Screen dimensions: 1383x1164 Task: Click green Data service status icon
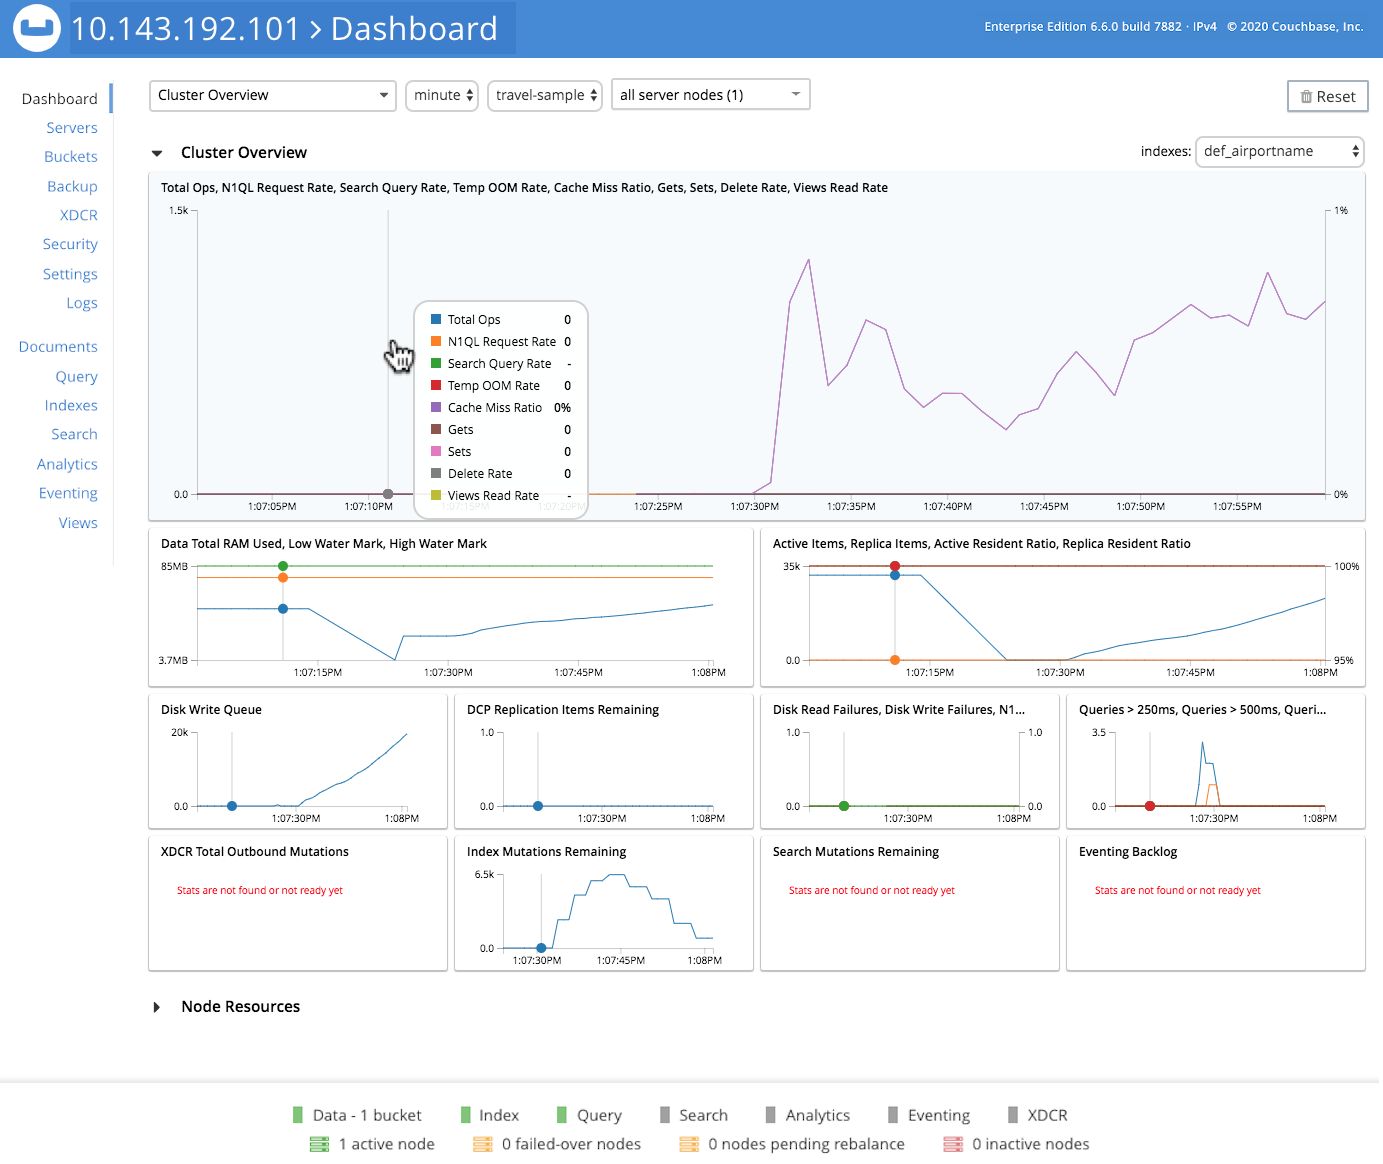298,1115
